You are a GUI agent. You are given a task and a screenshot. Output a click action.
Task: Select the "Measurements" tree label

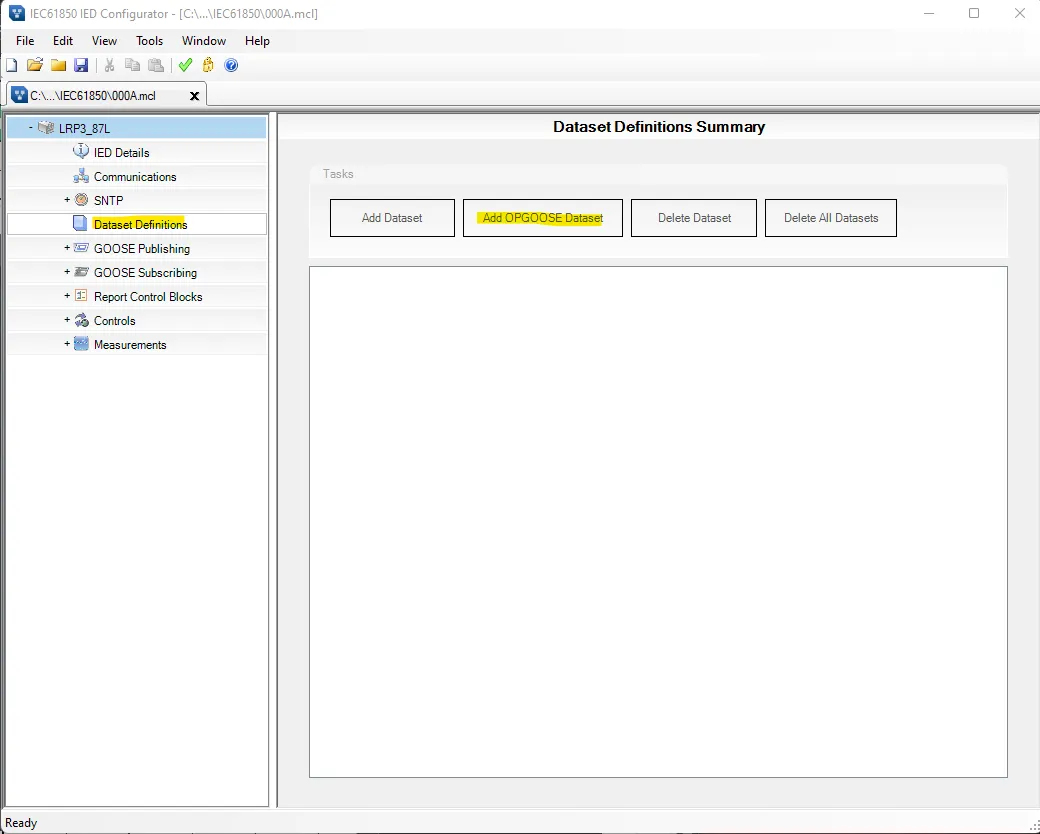click(130, 345)
